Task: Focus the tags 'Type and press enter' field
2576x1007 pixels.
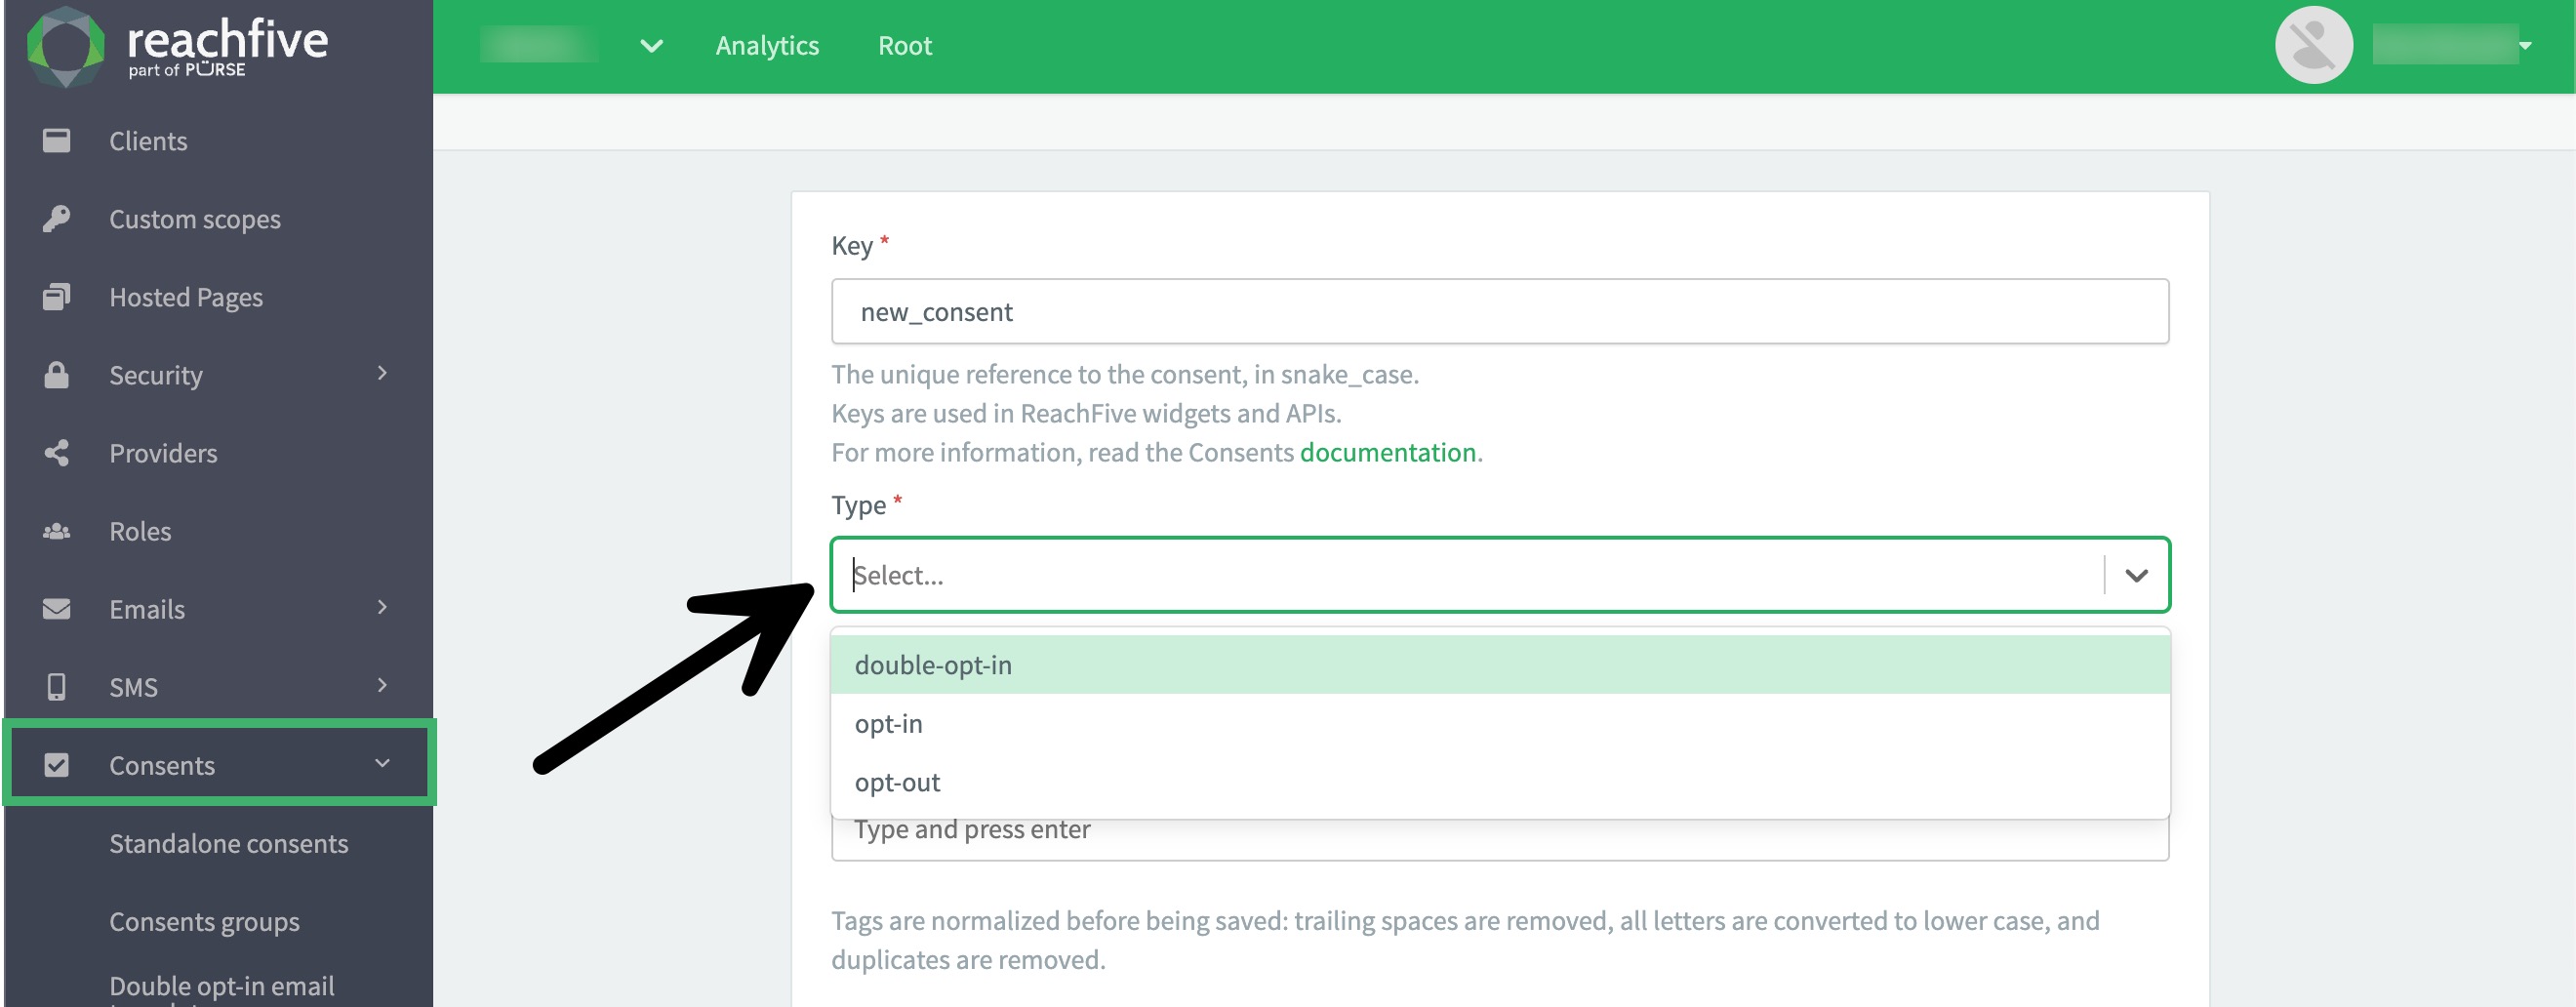Action: pos(1500,836)
